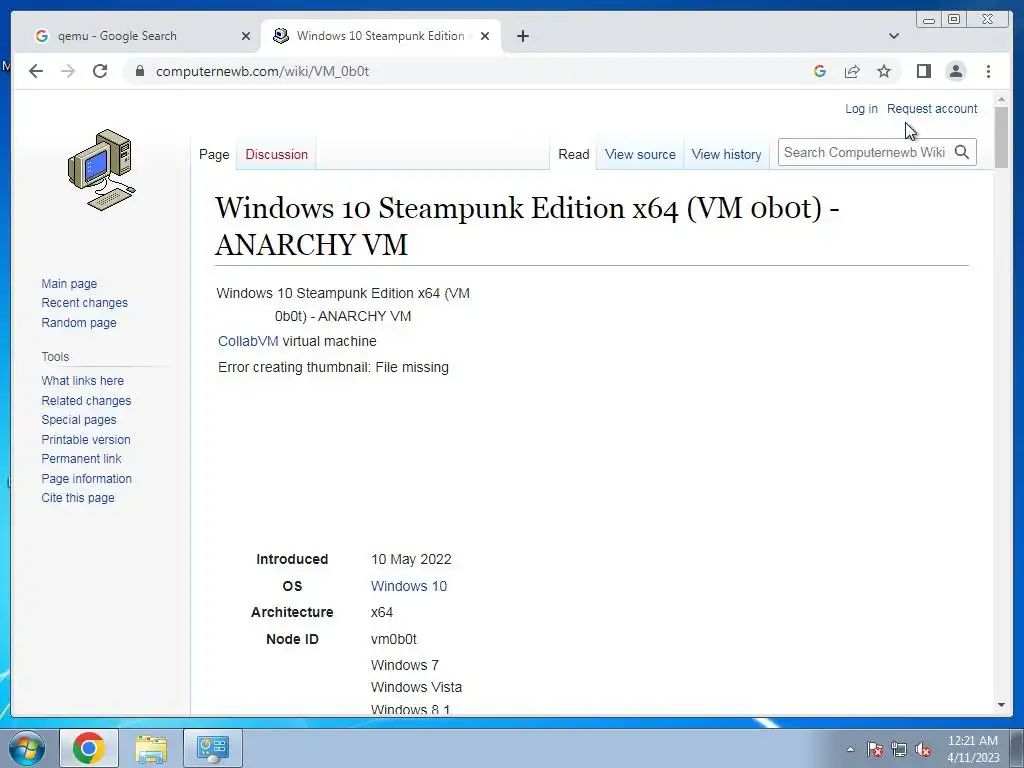Select the Windows 10 Steampunk Edition tab
Viewport: 1024px width, 768px height.
pos(381,36)
